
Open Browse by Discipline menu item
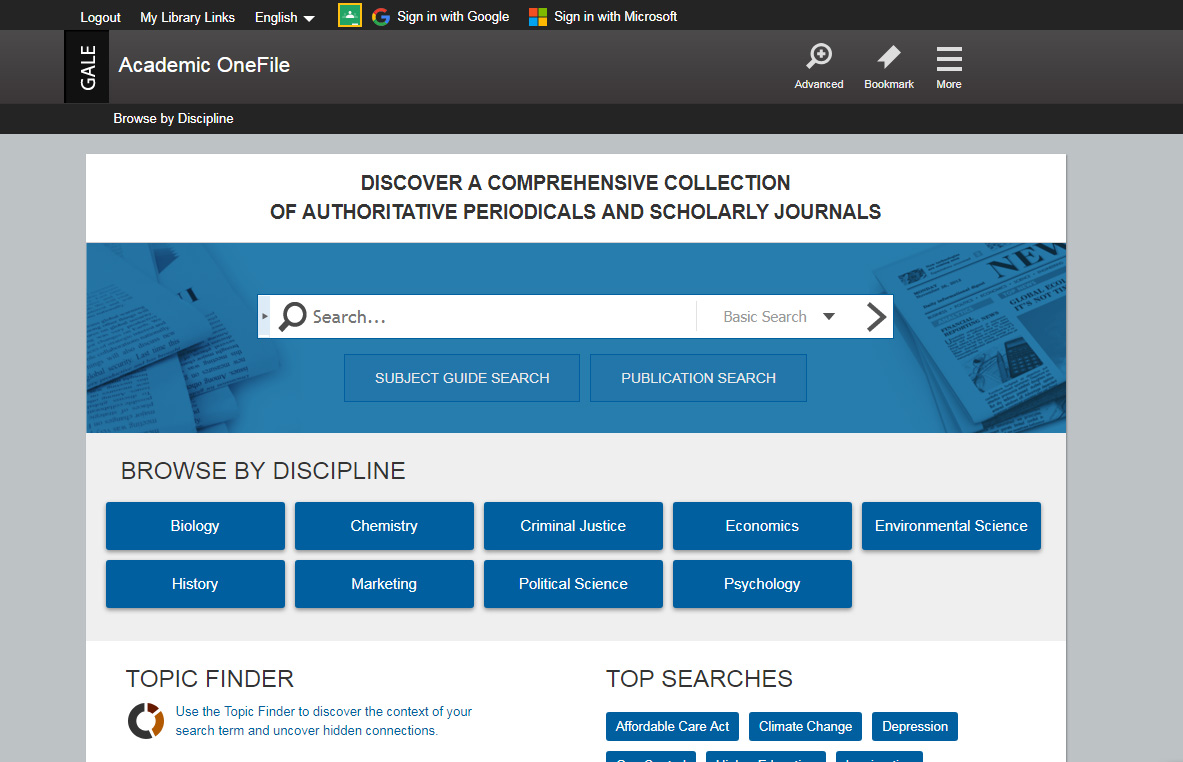(173, 118)
